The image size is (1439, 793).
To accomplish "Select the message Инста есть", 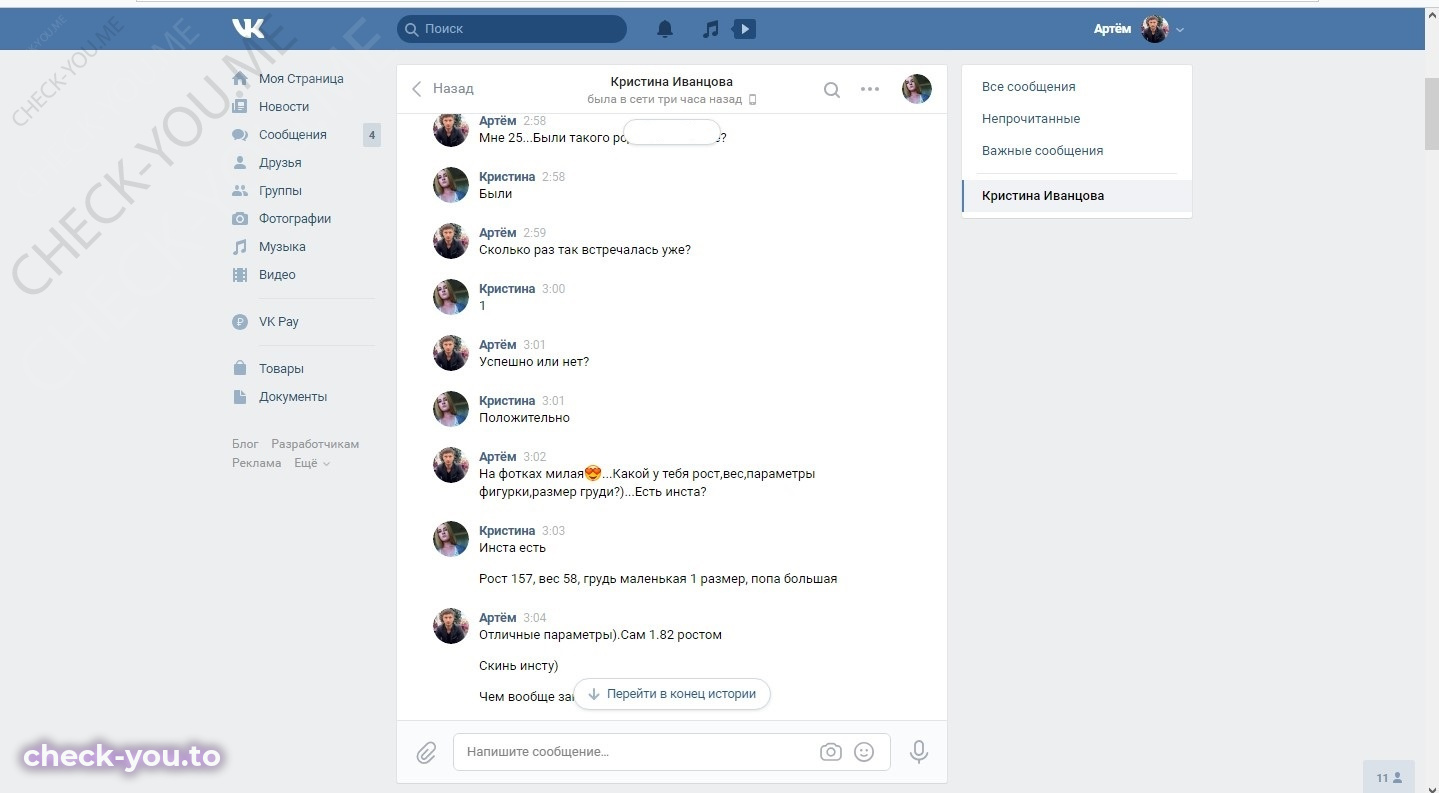I will (512, 548).
